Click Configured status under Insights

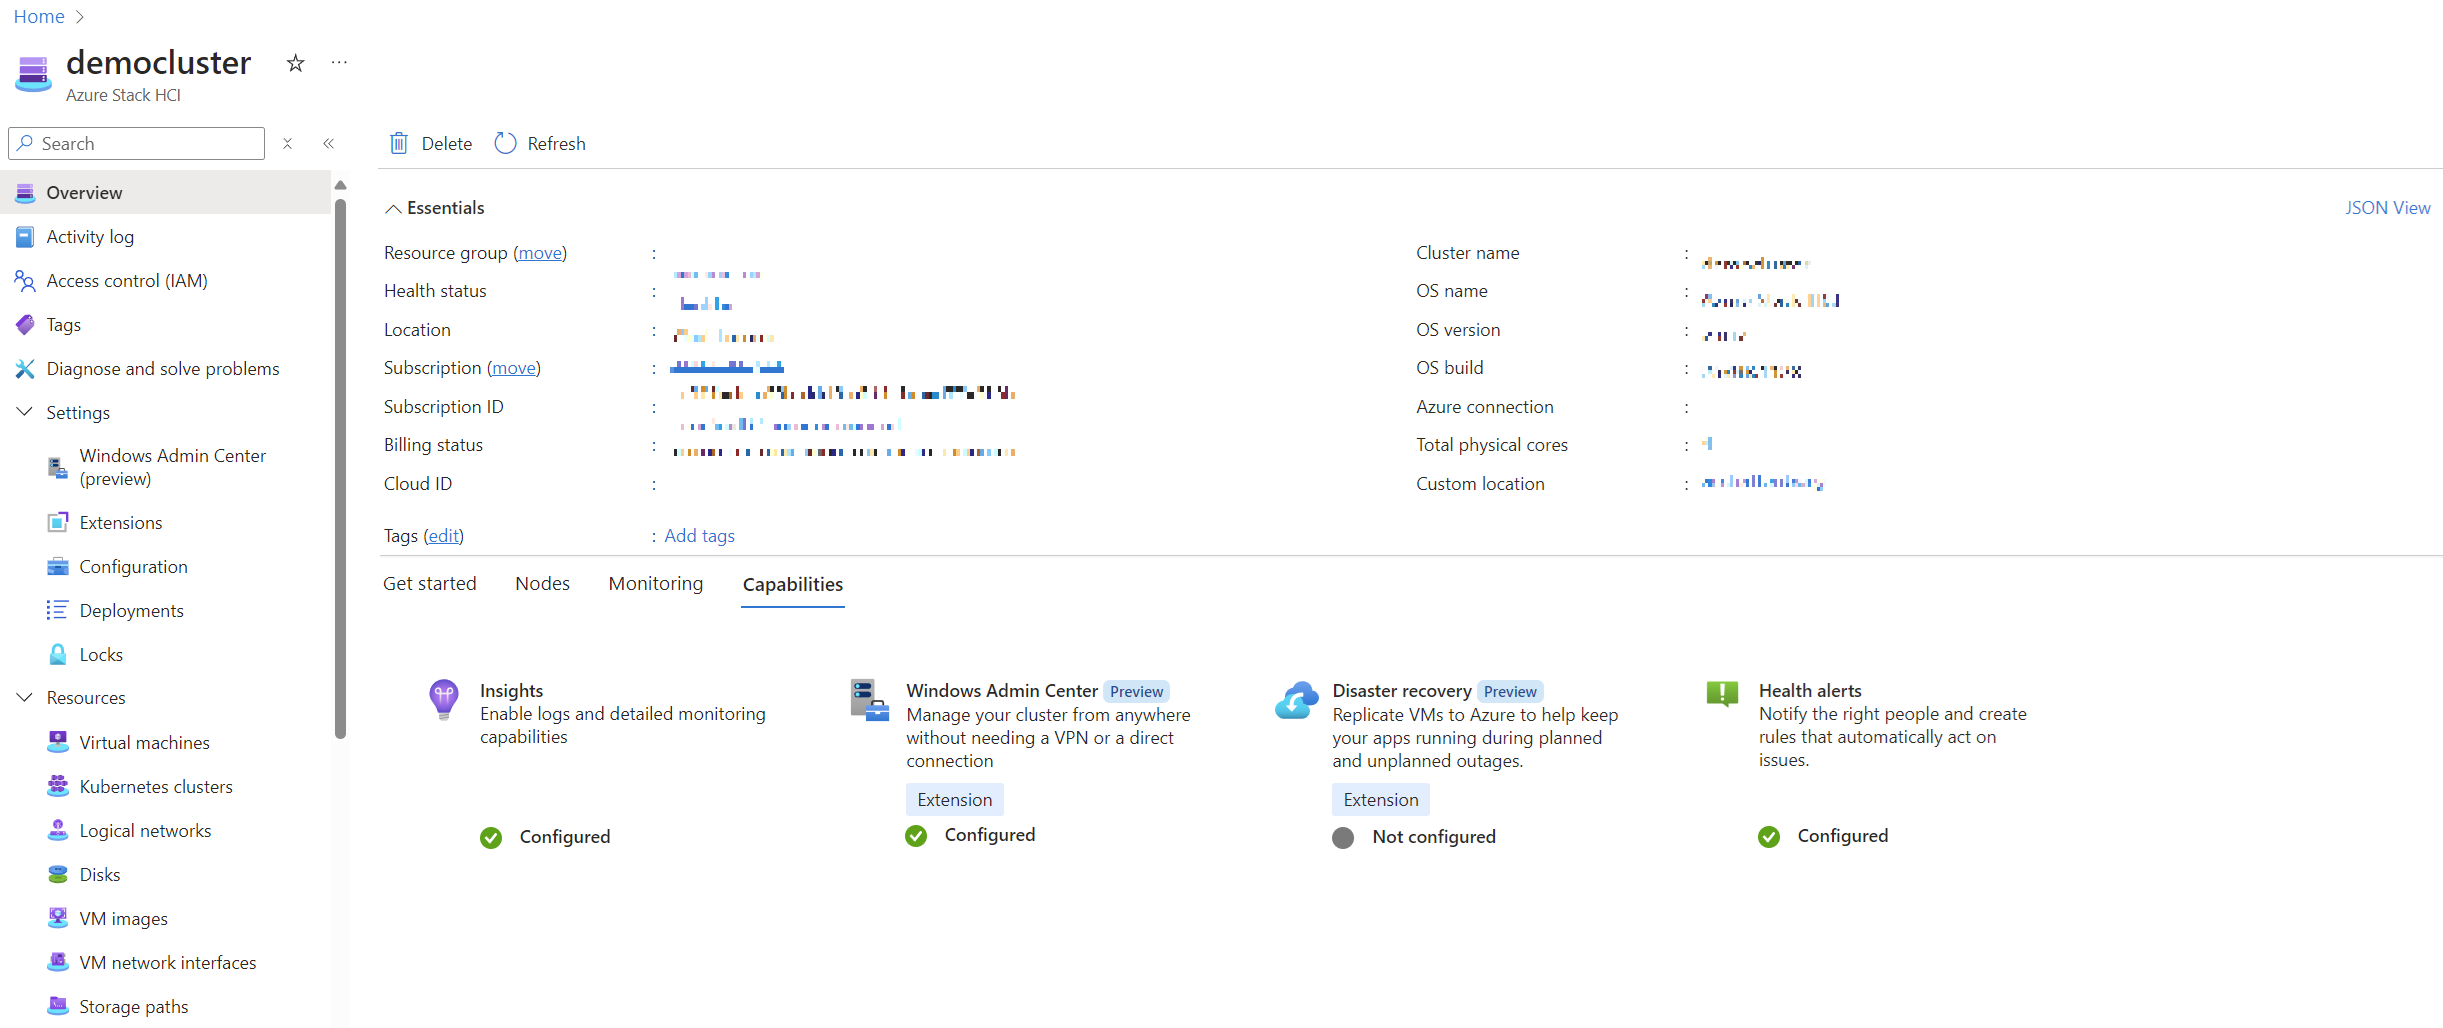(x=564, y=837)
